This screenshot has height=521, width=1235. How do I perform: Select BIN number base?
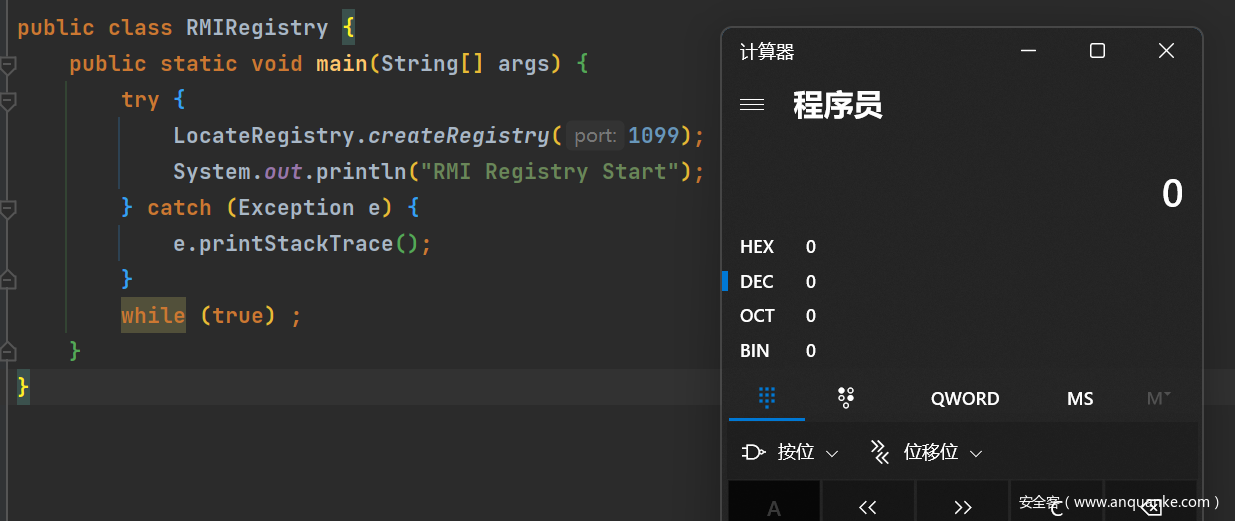pyautogui.click(x=756, y=351)
